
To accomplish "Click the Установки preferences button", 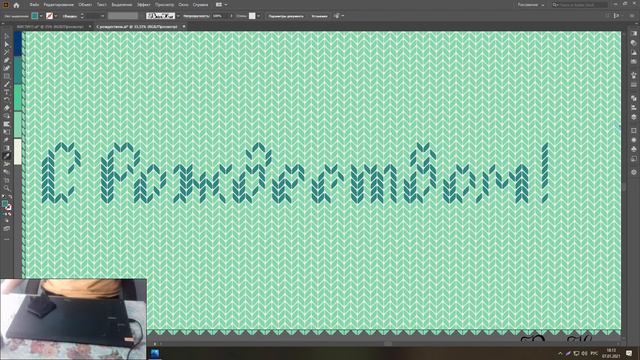I will click(319, 16).
